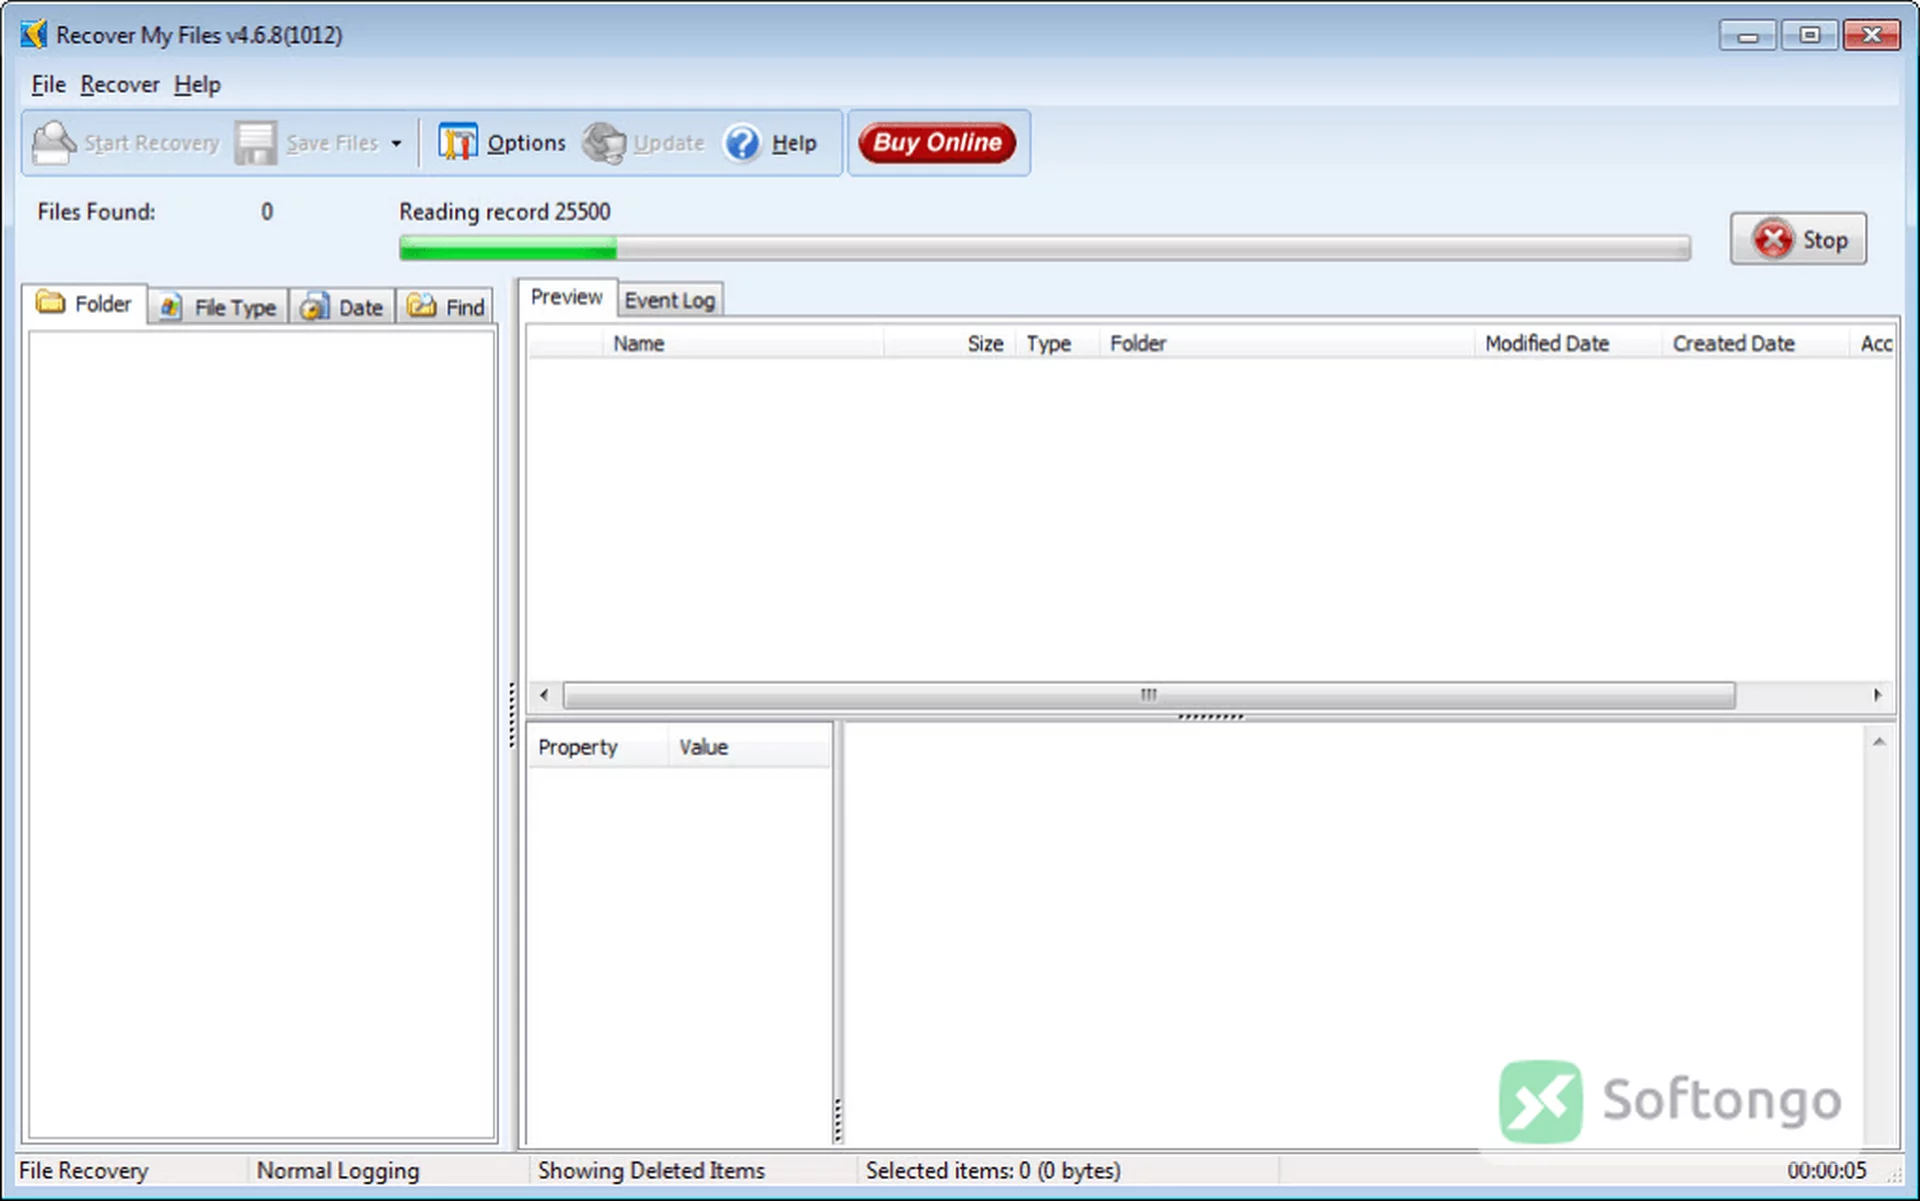This screenshot has width=1920, height=1201.
Task: Select the Event Log tab
Action: coord(670,300)
